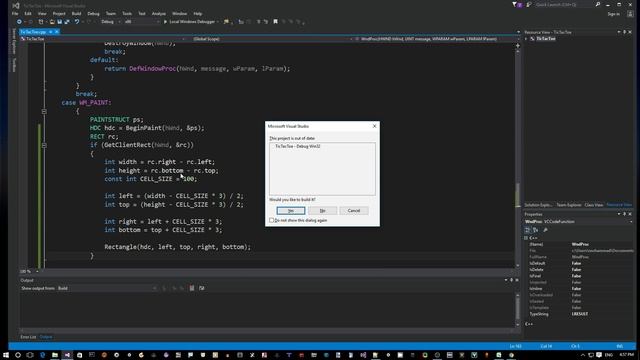The image size is (640, 360).
Task: Open the x86 platform dropdown
Action: 142,22
